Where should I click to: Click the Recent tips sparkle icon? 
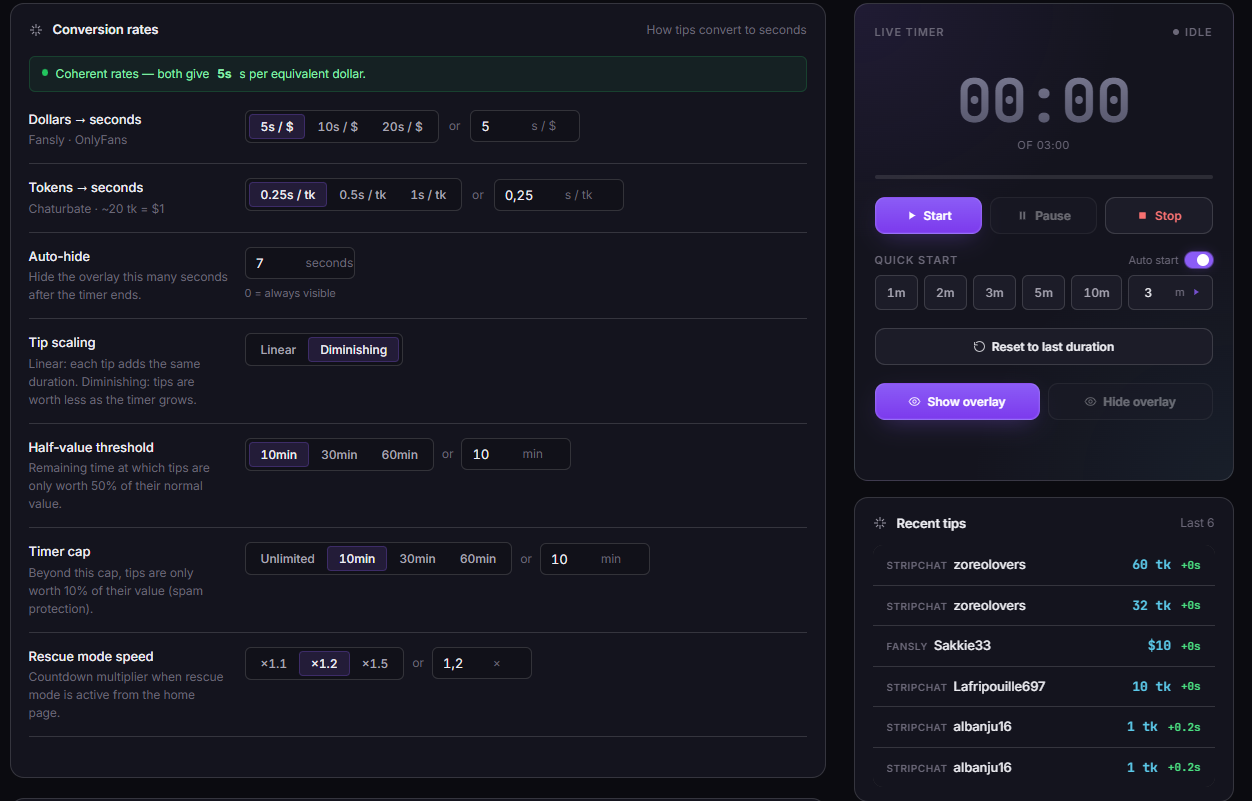pyautogui.click(x=880, y=523)
